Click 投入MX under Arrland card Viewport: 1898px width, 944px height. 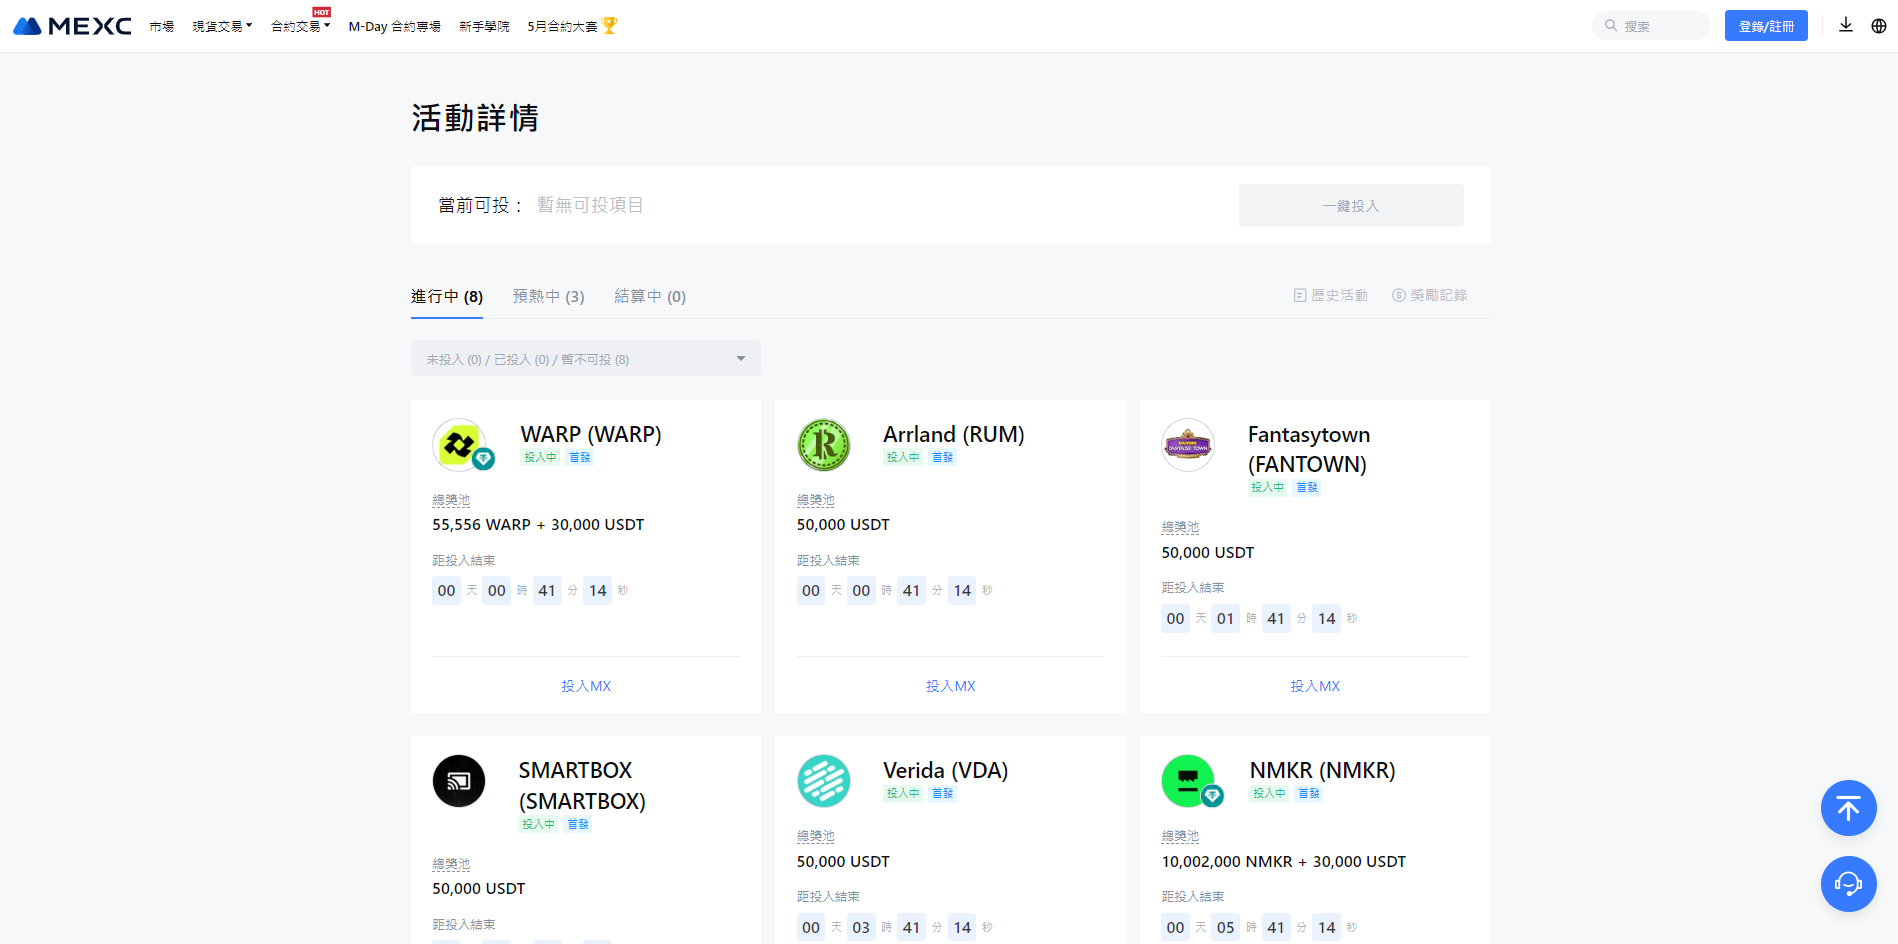(x=950, y=686)
